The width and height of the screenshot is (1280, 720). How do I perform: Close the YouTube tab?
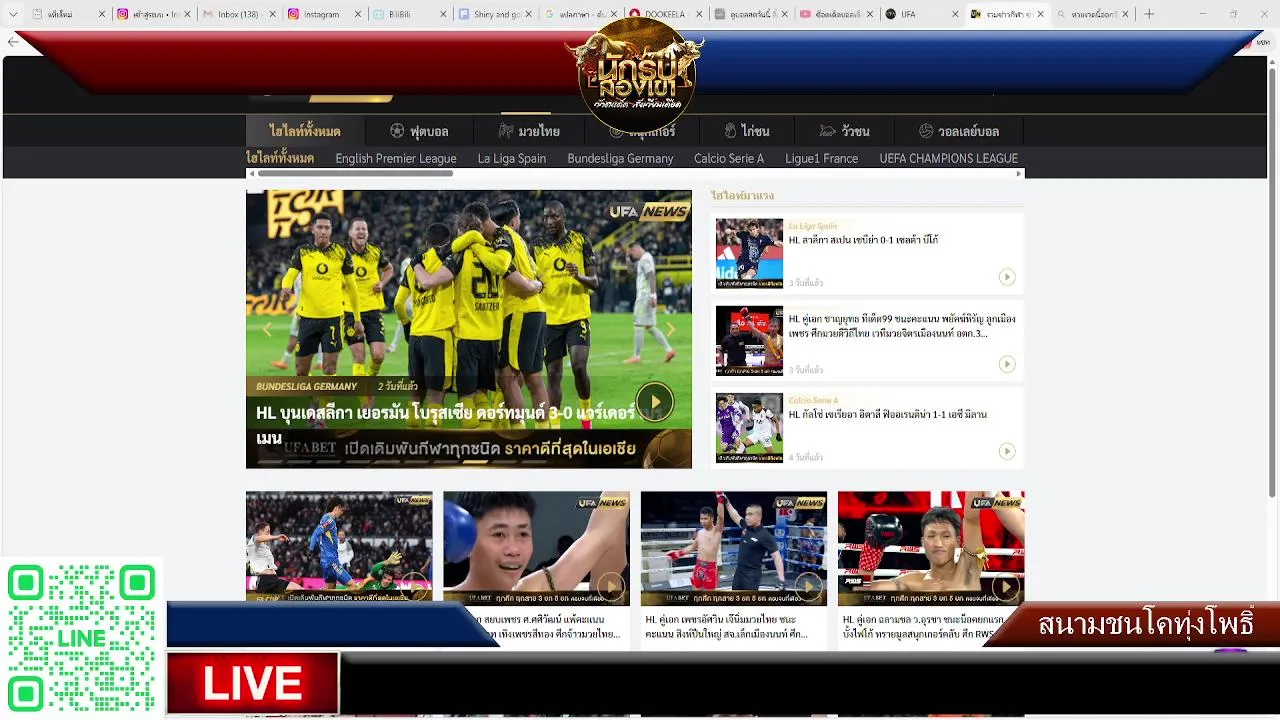pyautogui.click(x=870, y=14)
